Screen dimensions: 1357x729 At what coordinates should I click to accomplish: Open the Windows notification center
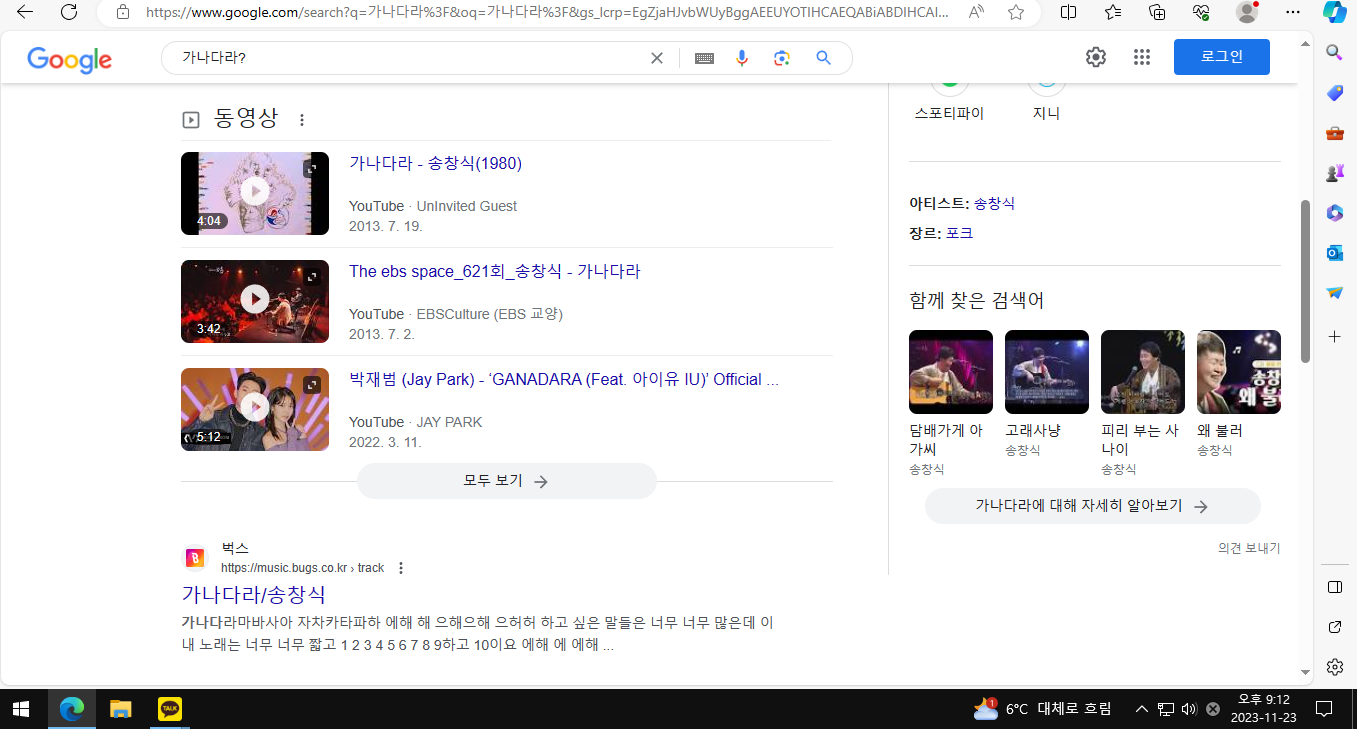(x=1324, y=709)
